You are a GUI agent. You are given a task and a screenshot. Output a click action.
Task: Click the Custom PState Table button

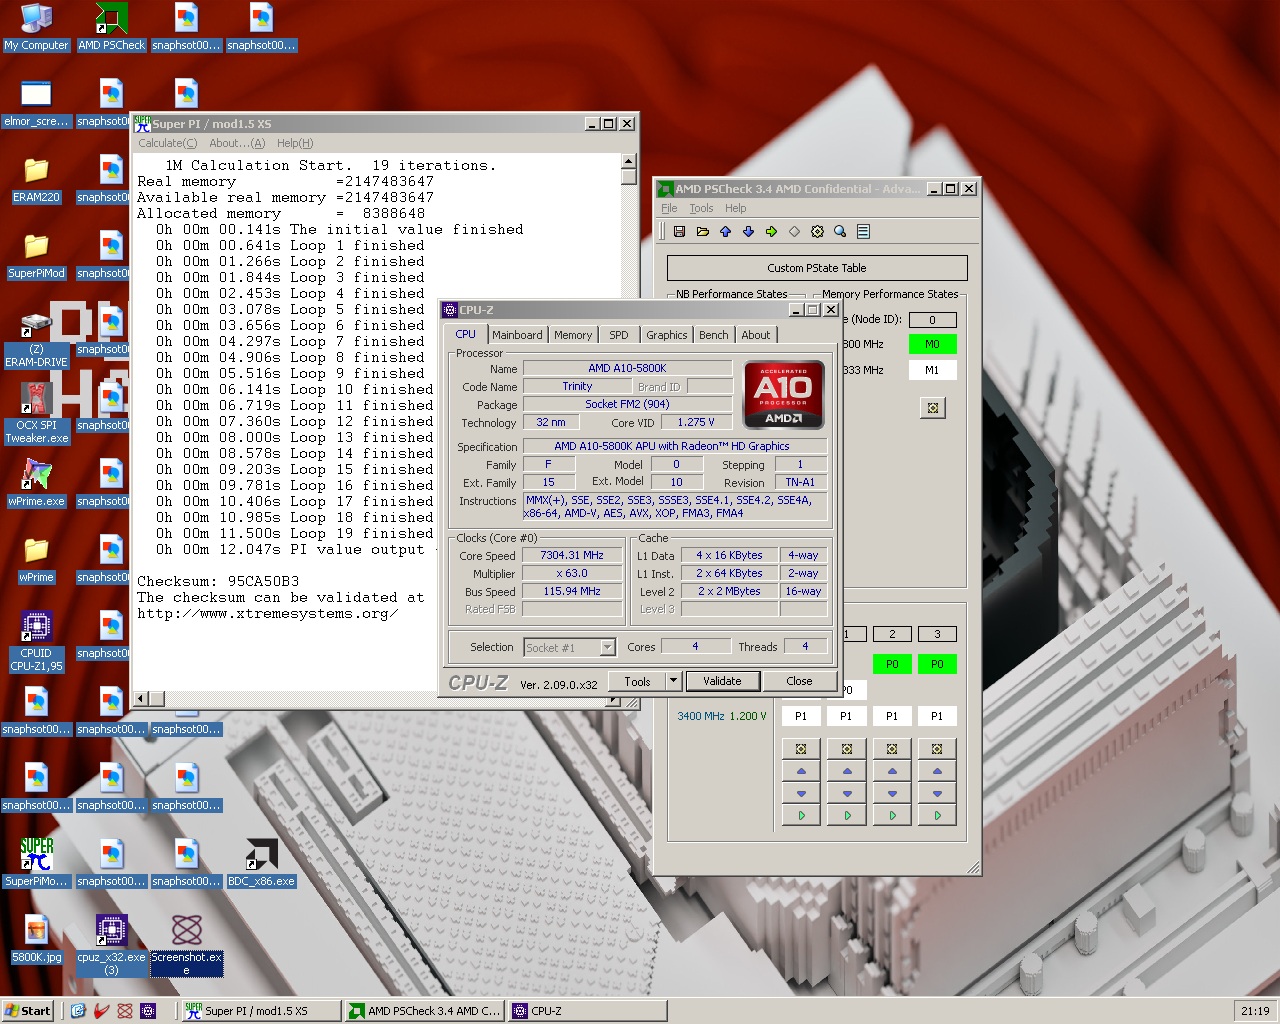click(x=817, y=268)
